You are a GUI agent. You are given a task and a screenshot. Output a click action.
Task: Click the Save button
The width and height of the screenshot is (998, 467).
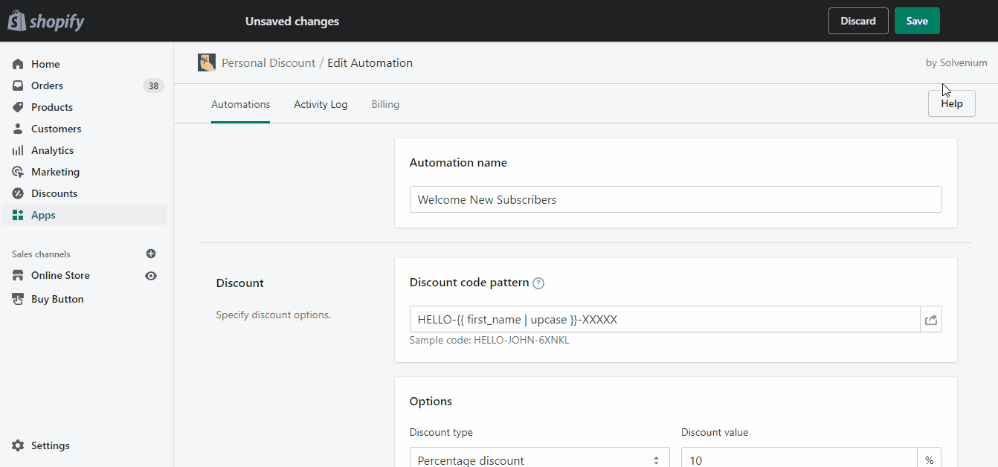[916, 21]
